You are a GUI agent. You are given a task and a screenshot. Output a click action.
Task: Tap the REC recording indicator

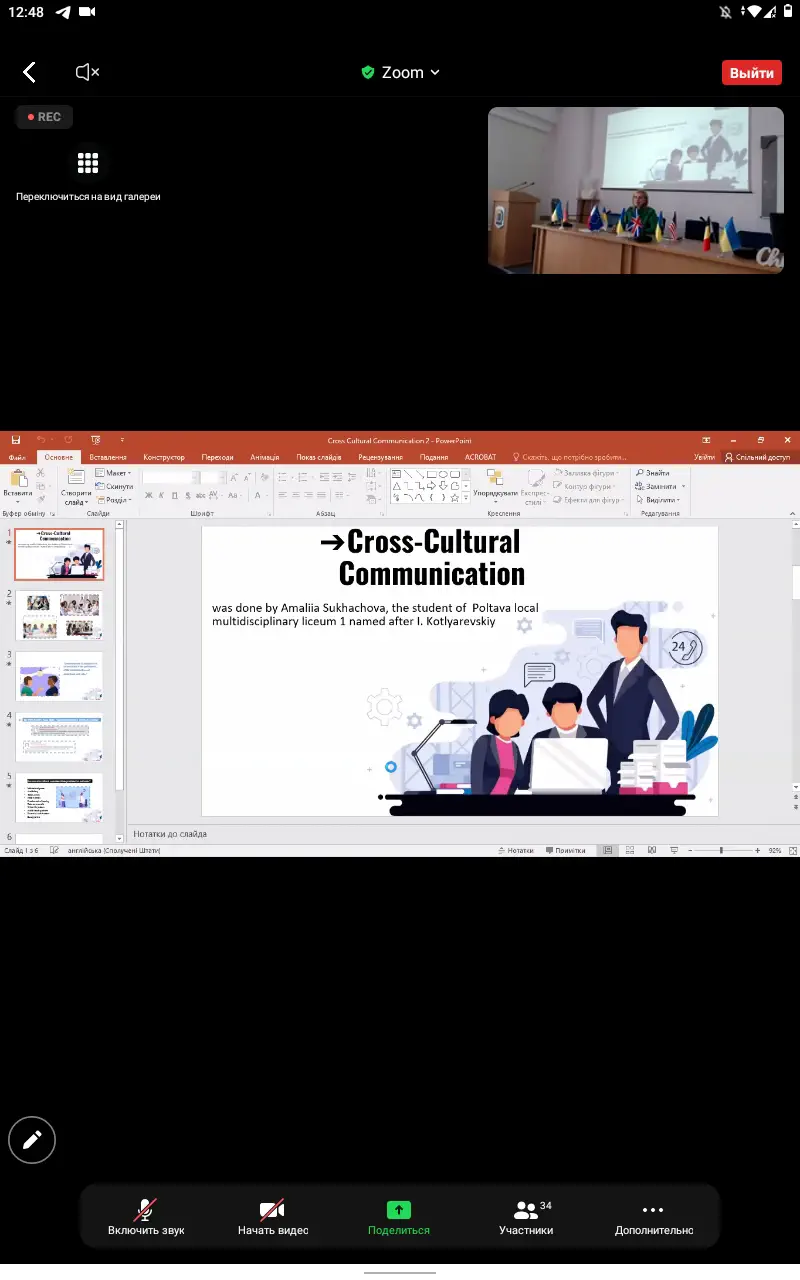click(44, 117)
